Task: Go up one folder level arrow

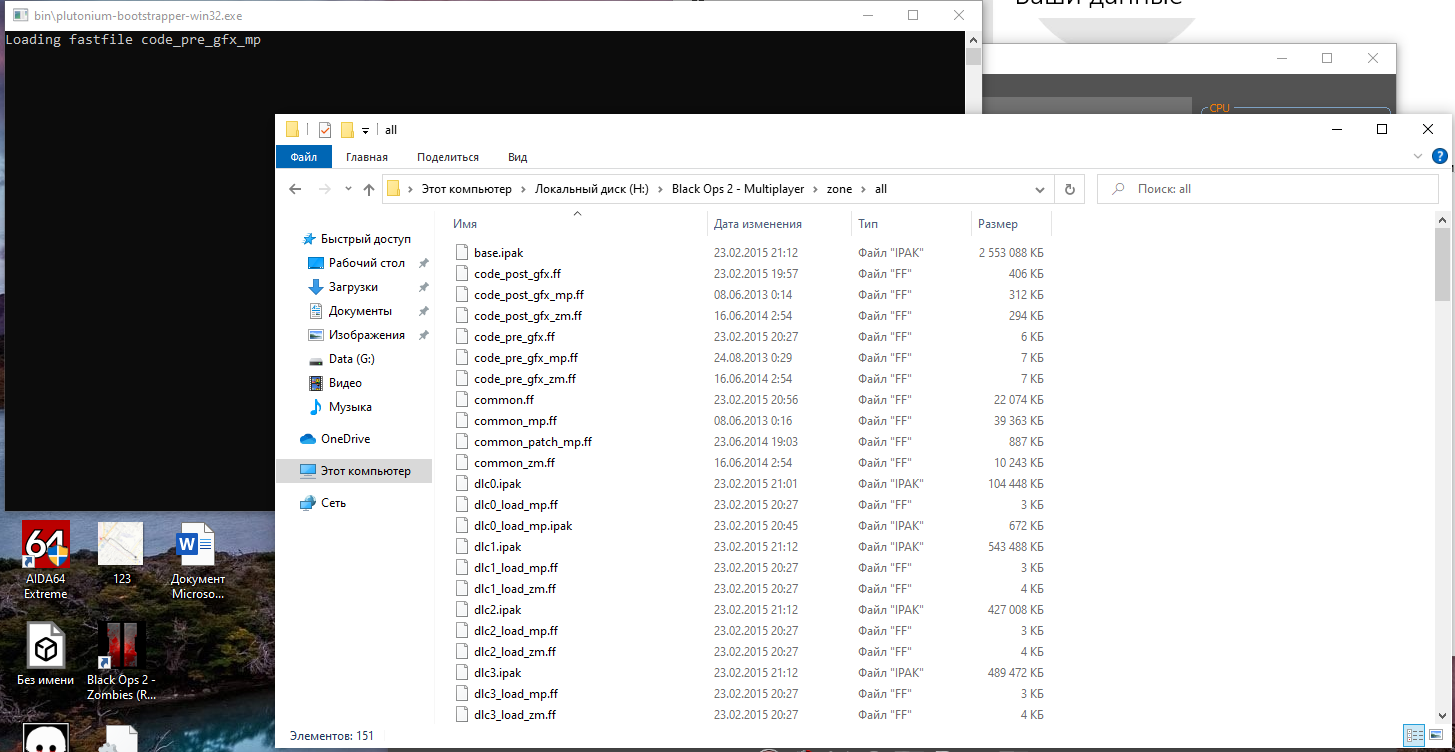Action: [x=369, y=189]
